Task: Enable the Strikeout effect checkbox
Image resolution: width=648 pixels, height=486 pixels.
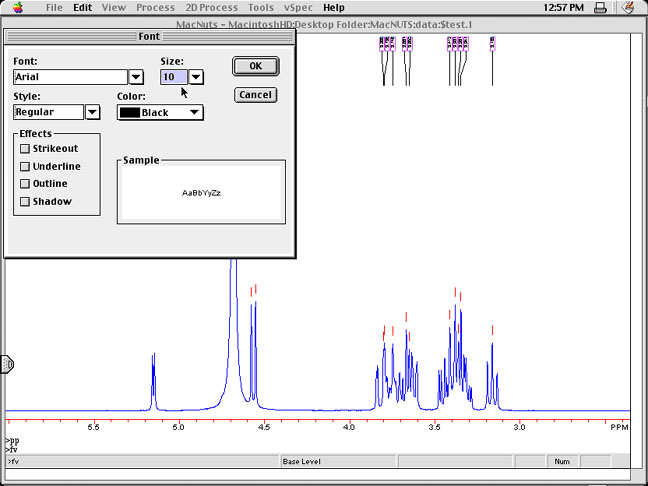Action: 26,149
